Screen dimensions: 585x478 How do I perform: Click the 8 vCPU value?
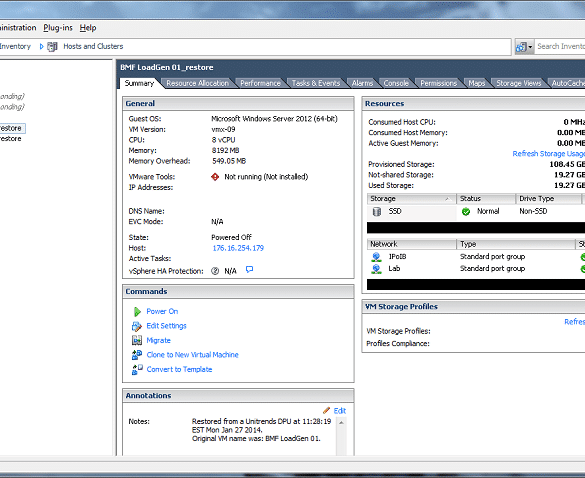[x=223, y=140]
